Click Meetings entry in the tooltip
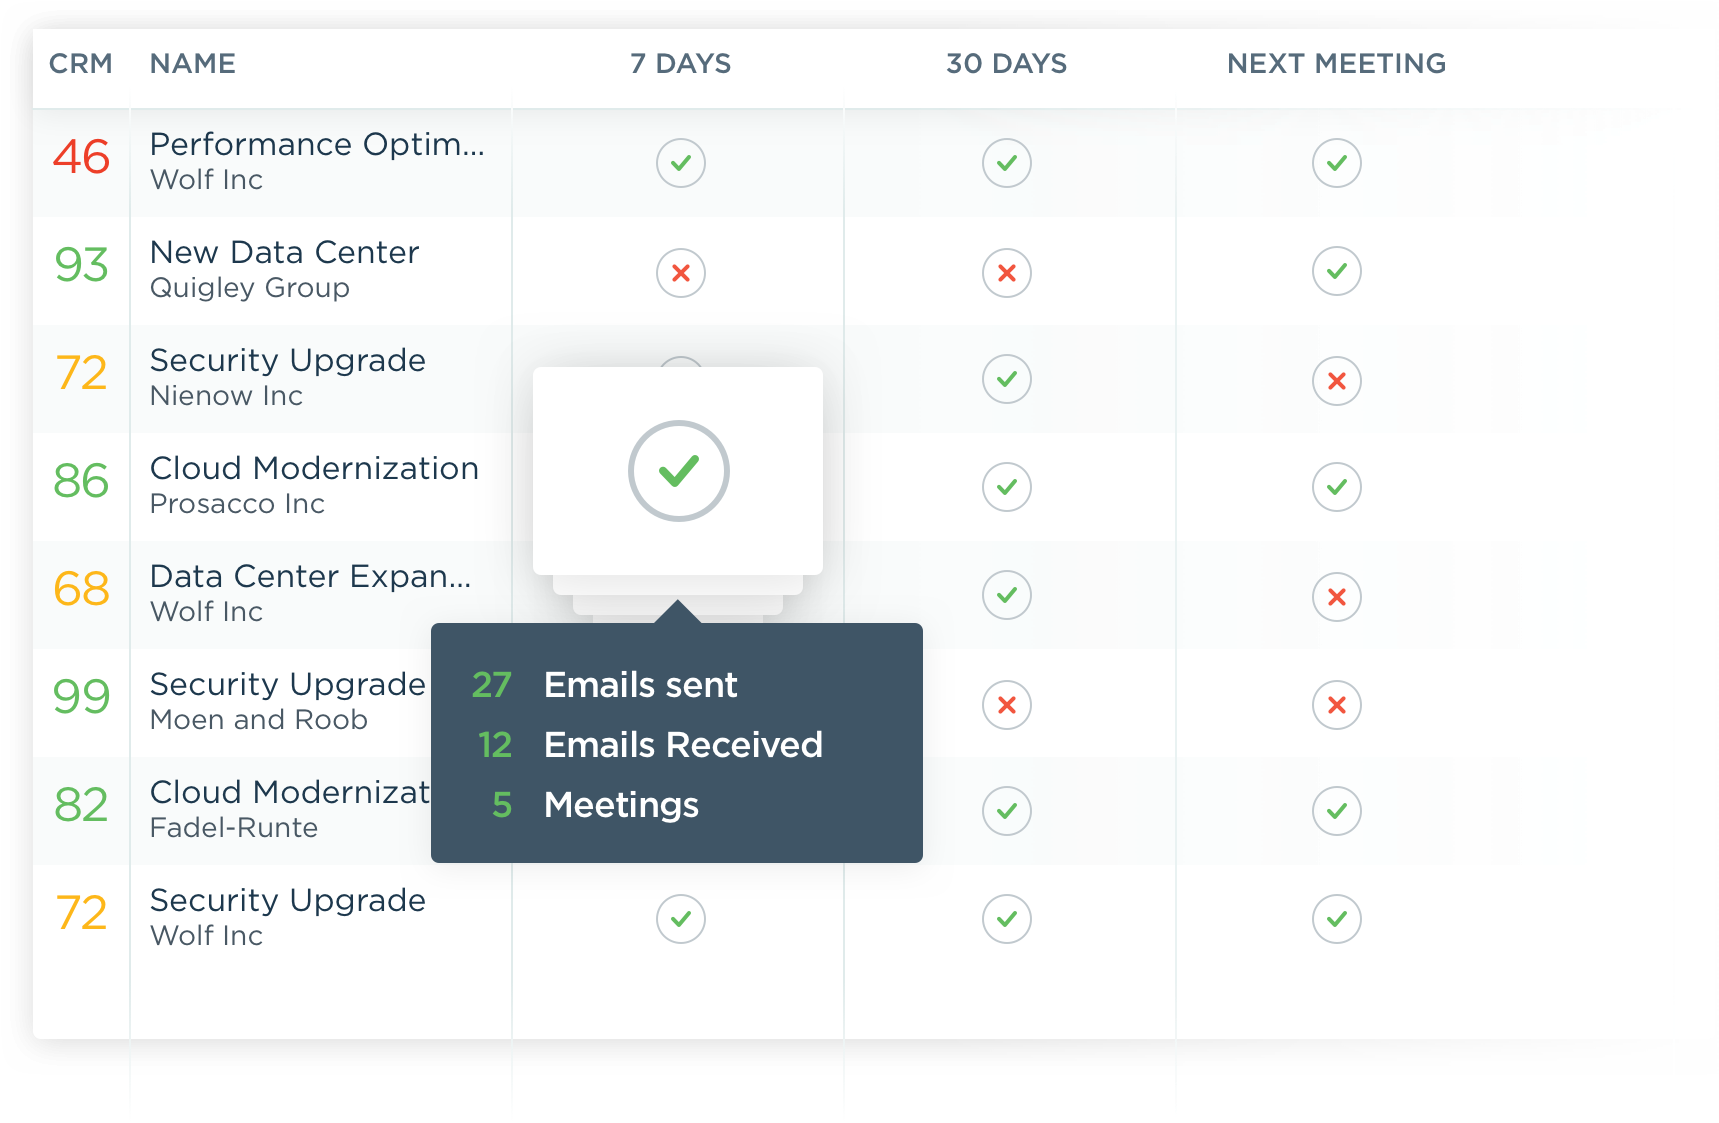The width and height of the screenshot is (1719, 1123). [621, 805]
